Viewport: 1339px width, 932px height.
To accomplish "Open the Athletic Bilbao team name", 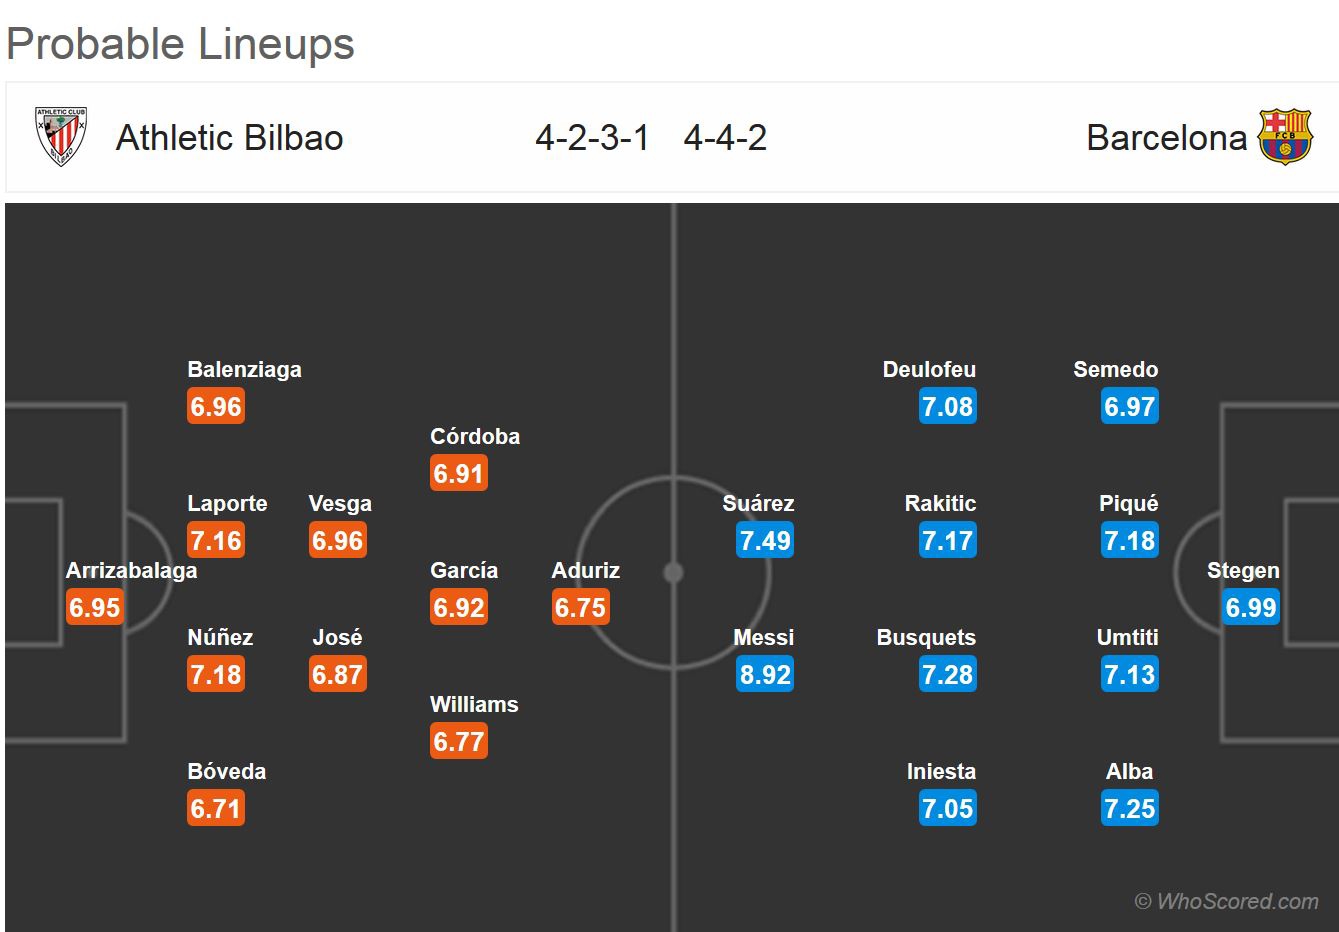I will (x=230, y=138).
